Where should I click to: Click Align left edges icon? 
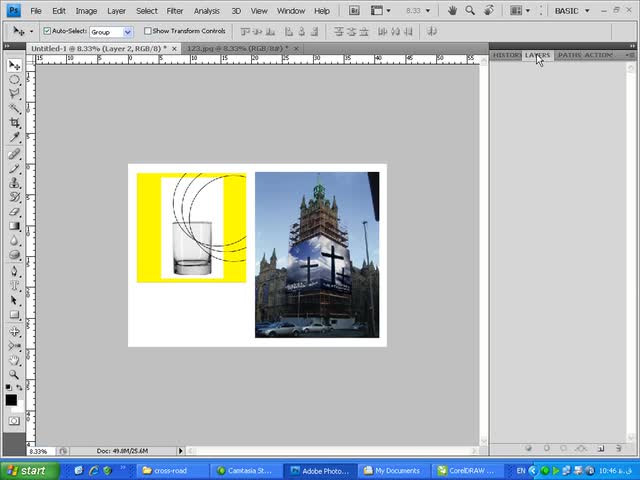pyautogui.click(x=289, y=31)
